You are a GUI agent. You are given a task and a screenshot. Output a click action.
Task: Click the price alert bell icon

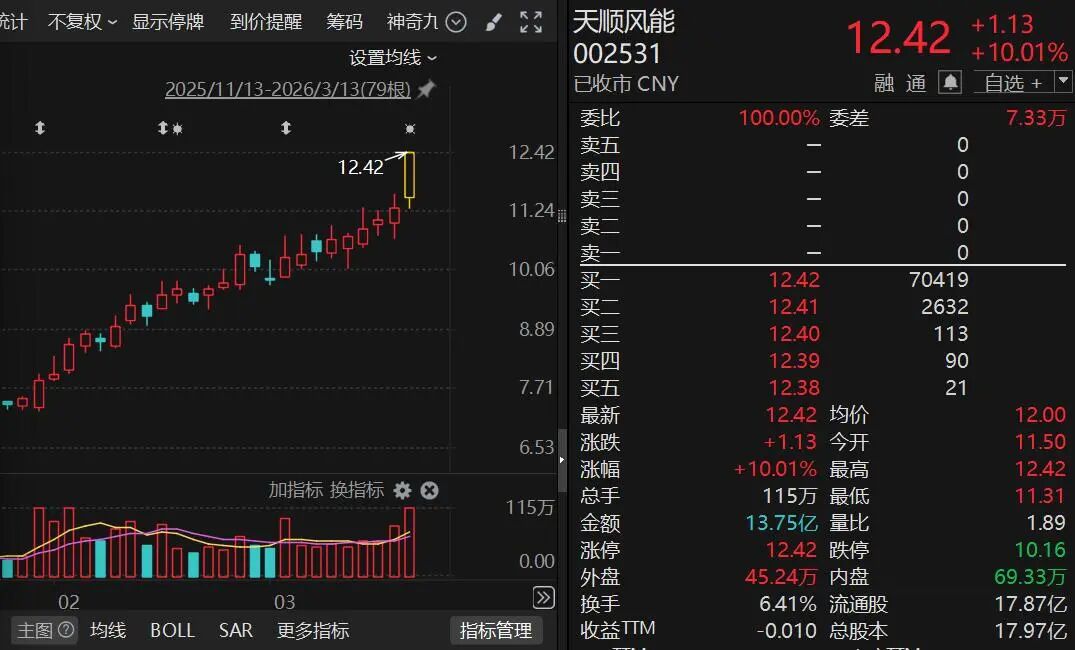(948, 83)
